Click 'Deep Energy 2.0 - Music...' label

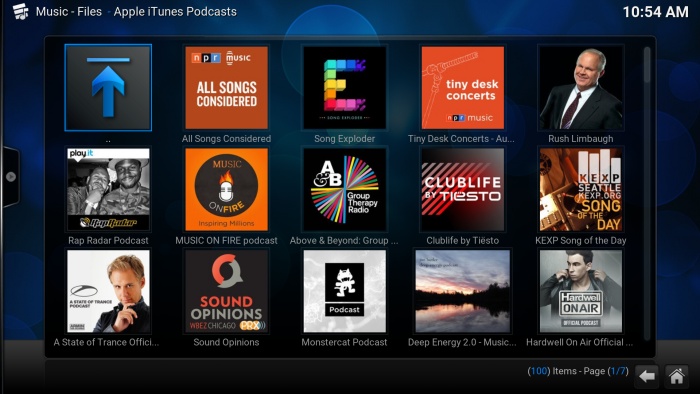(x=462, y=342)
